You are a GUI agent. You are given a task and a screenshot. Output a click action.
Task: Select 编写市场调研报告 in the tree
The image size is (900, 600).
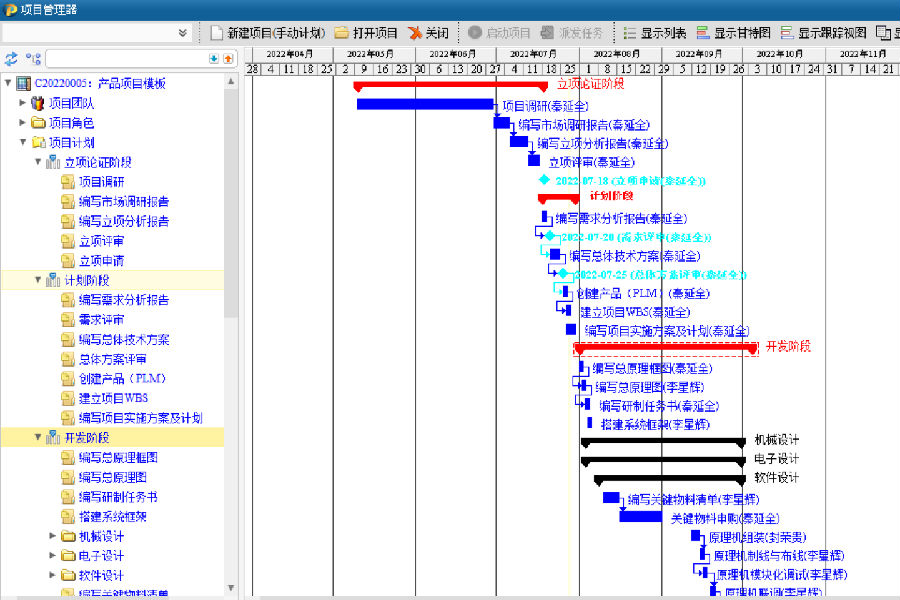point(124,202)
